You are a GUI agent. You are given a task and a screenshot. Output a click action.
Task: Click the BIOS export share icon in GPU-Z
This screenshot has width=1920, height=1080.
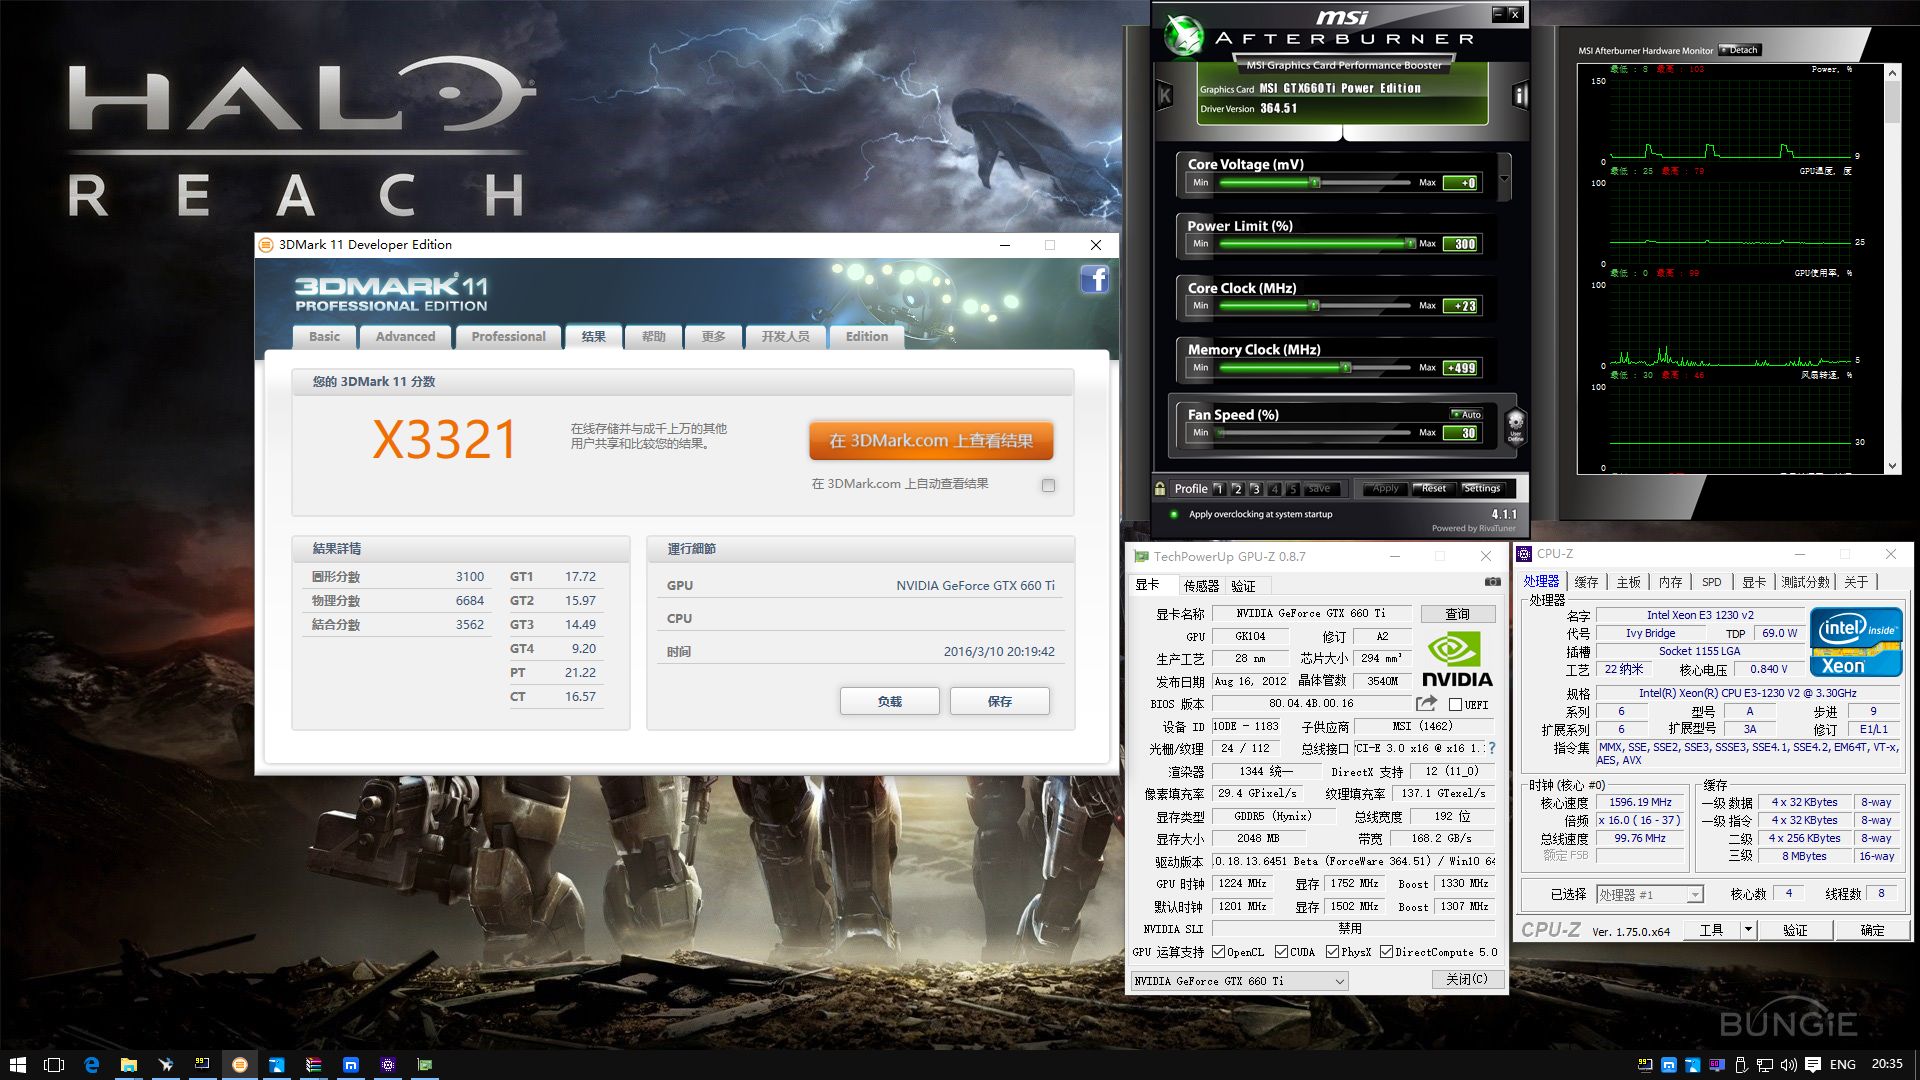click(x=1426, y=704)
